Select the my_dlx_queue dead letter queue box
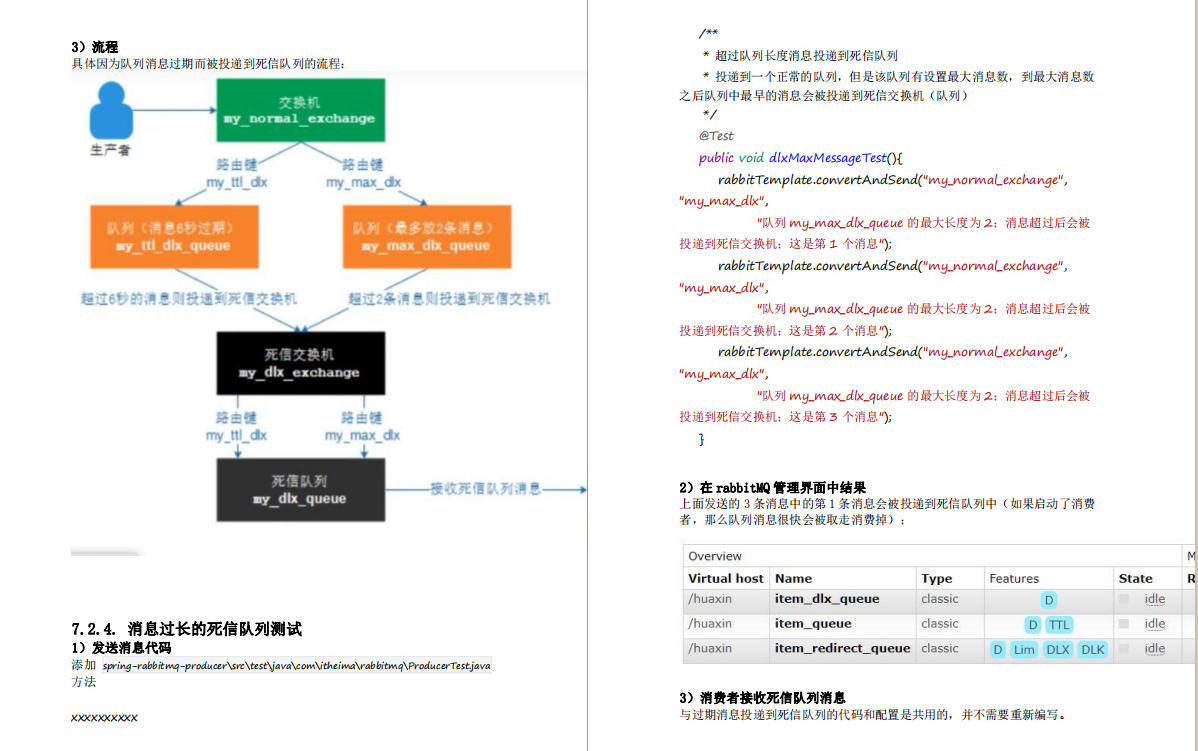The width and height of the screenshot is (1198, 751). (x=299, y=491)
